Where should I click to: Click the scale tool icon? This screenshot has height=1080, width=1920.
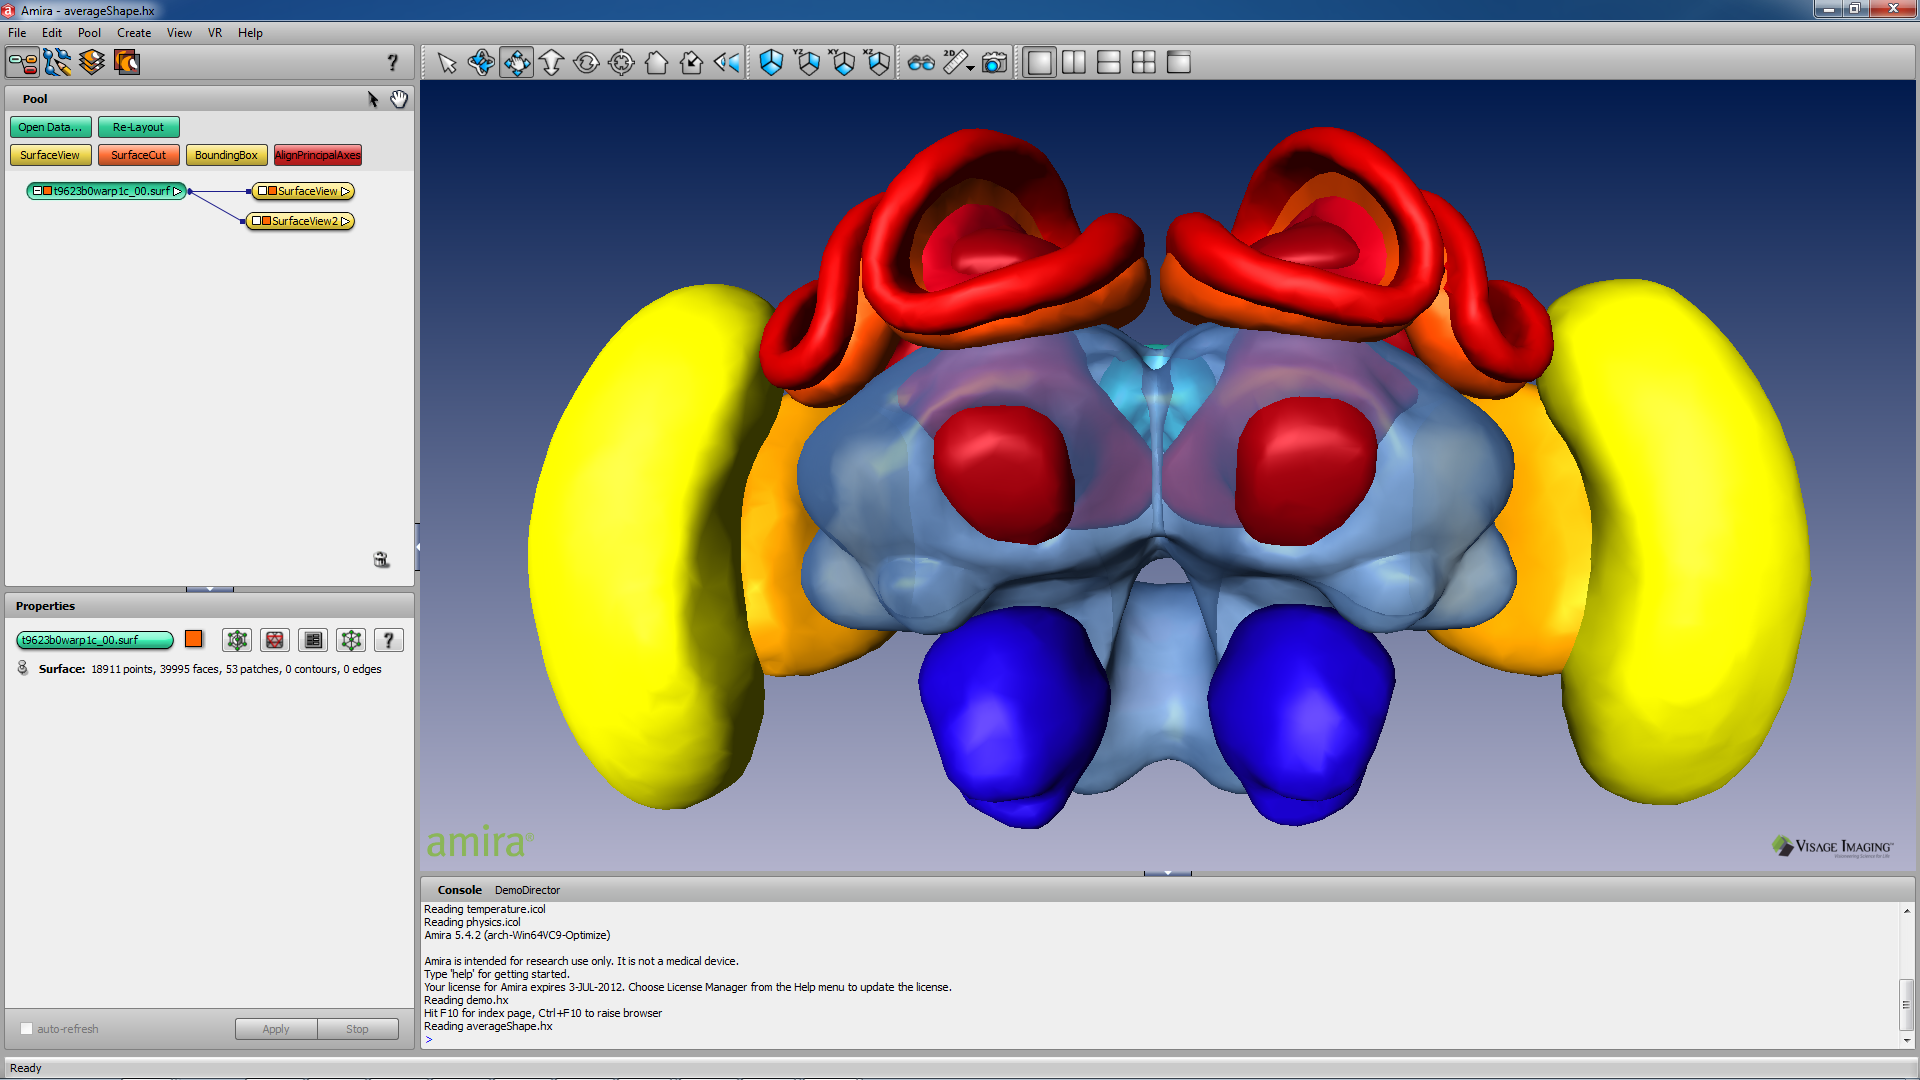tap(551, 62)
